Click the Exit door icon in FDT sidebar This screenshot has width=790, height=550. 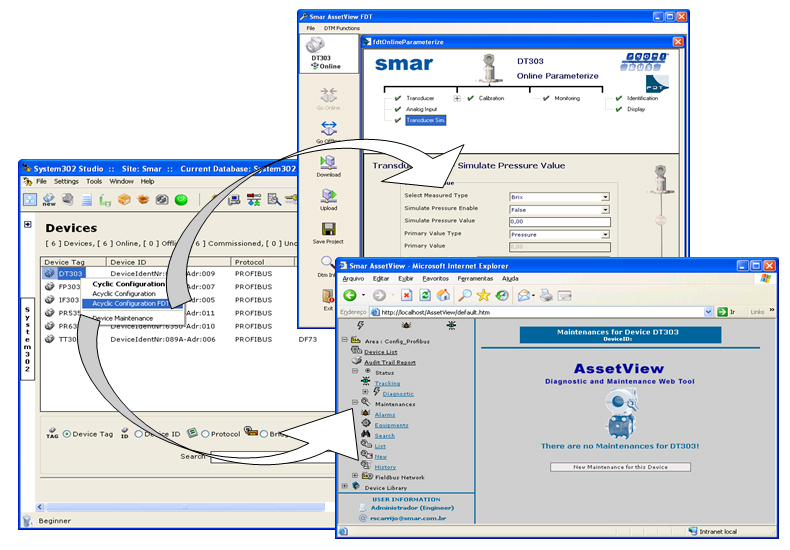click(328, 296)
